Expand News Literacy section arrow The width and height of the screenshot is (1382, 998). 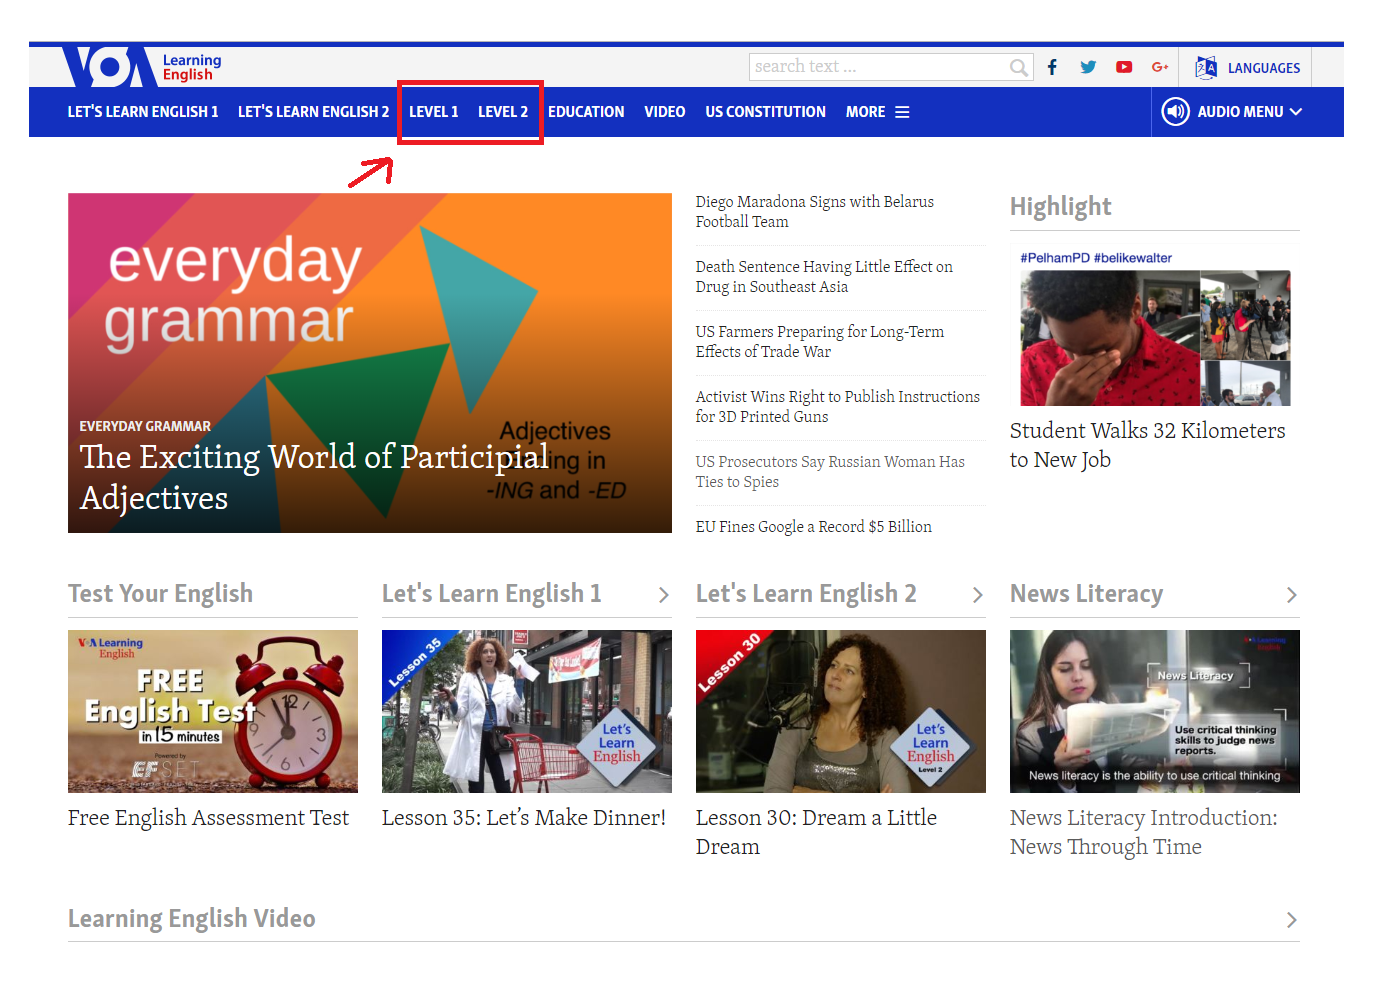[1291, 595]
